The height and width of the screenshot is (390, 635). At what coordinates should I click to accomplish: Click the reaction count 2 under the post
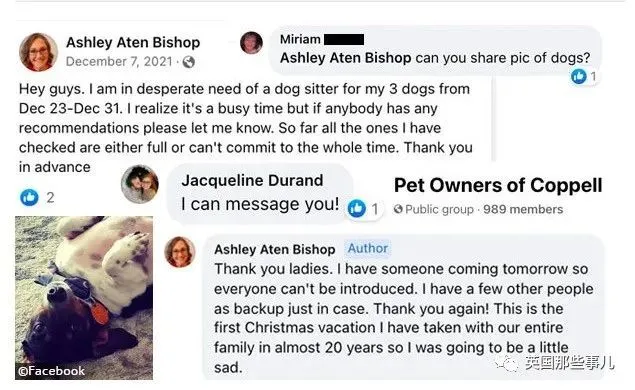[x=50, y=198]
